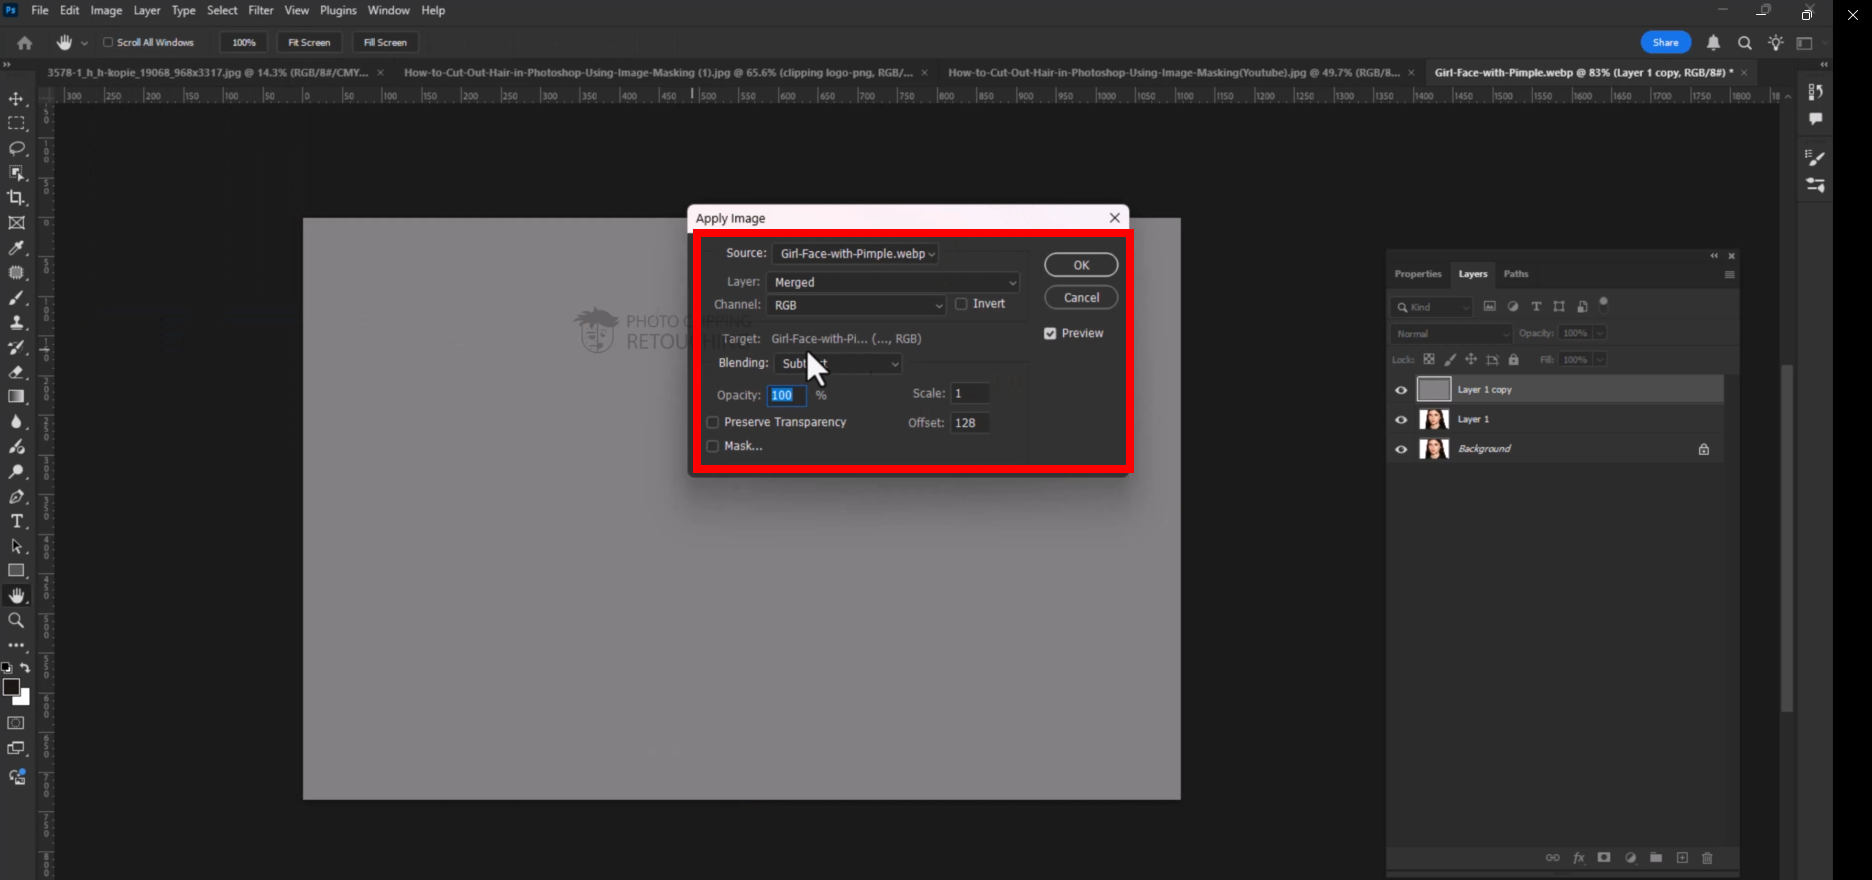Enable Preserve Transparency checkbox
1872x880 pixels.
pyautogui.click(x=713, y=423)
